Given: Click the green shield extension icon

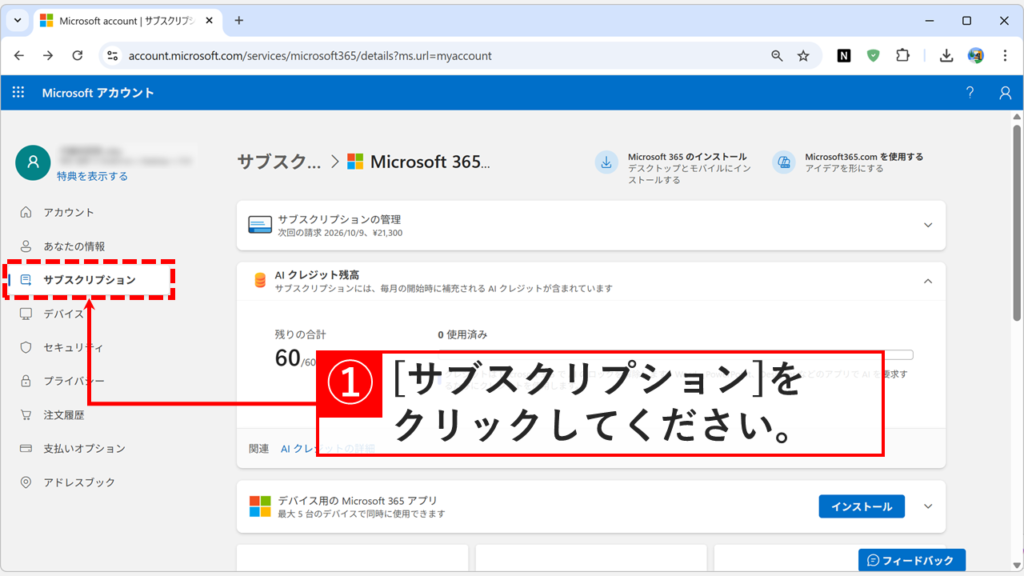Looking at the screenshot, I should click(x=873, y=56).
